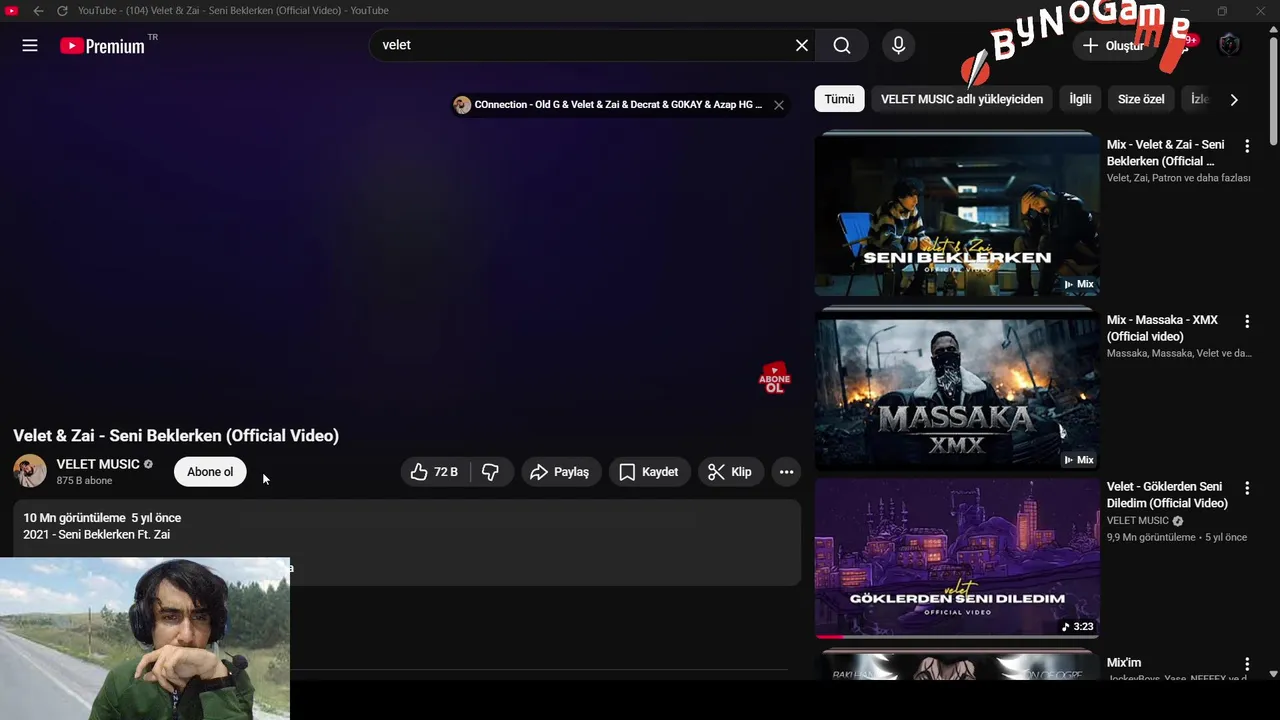Open 'Mix - Massaka - XMX' title

pyautogui.click(x=1162, y=328)
